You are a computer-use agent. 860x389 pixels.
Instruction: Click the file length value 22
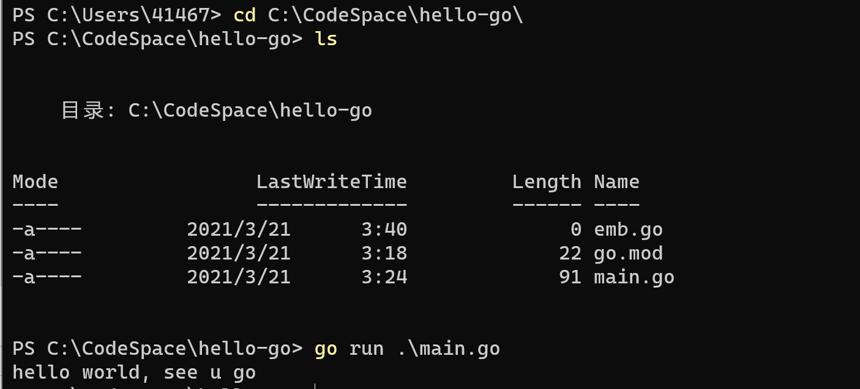[x=570, y=253]
